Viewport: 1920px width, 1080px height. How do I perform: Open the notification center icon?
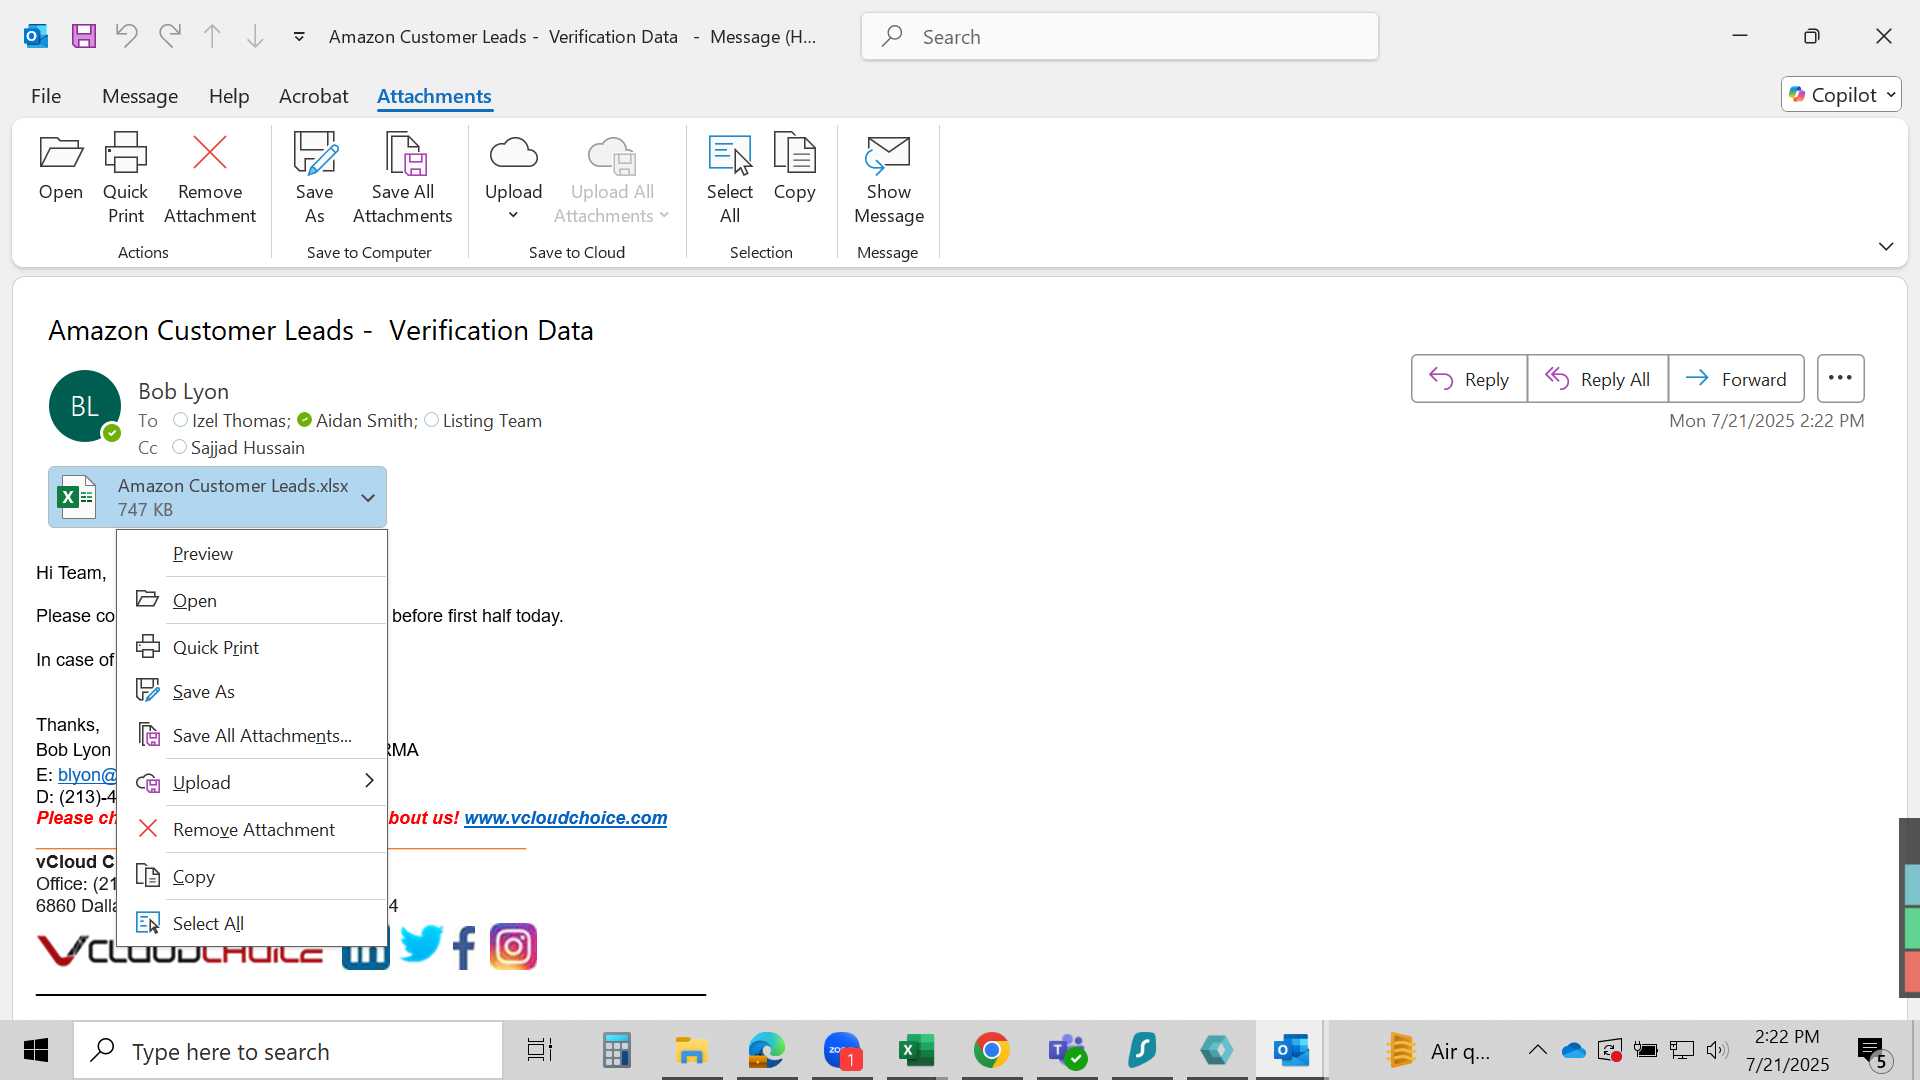(x=1871, y=1051)
